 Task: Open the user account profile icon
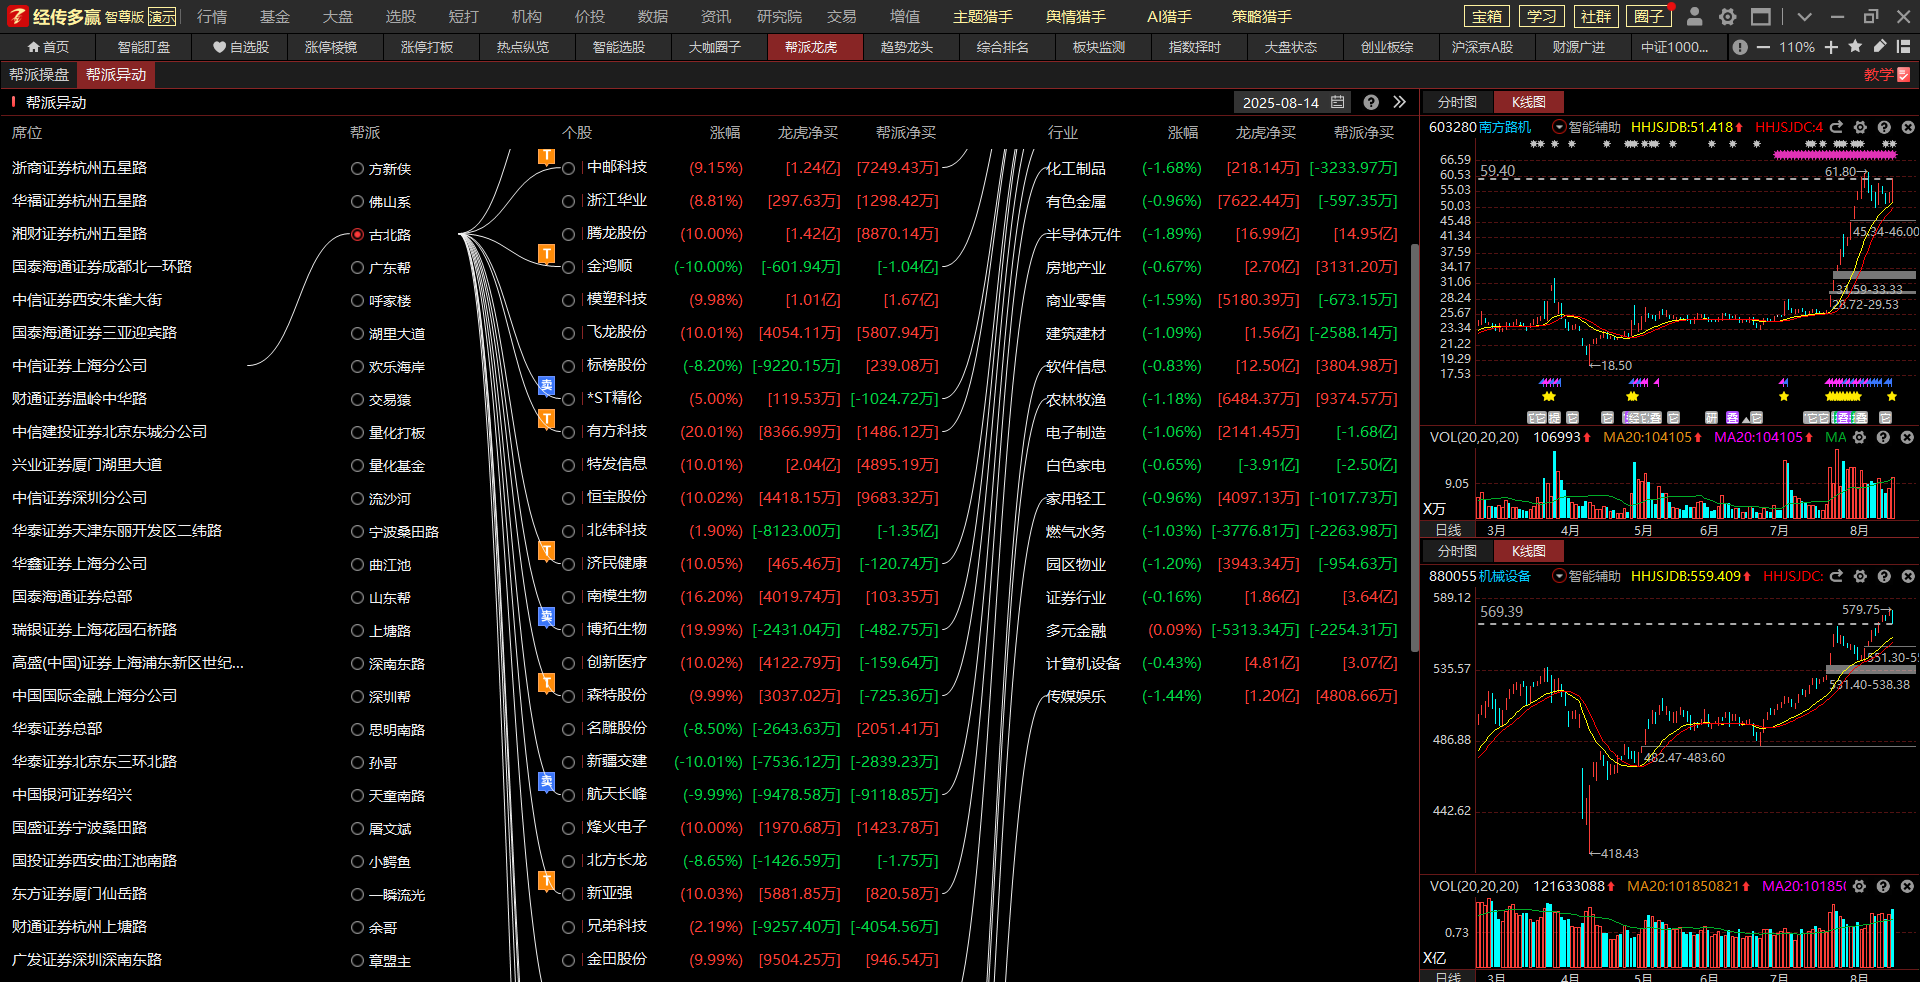(x=1694, y=16)
